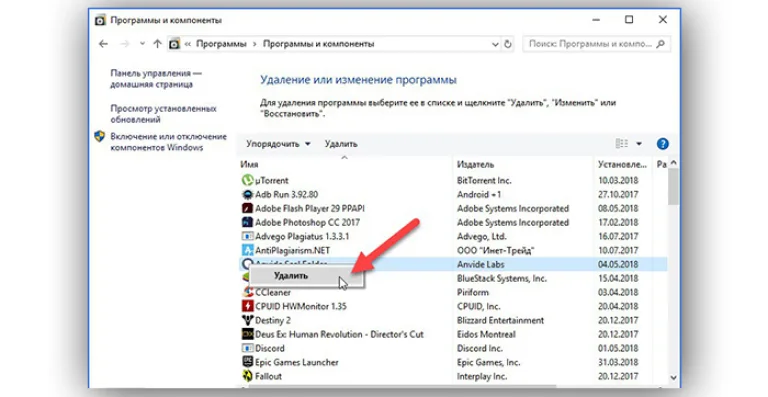Expand the address bar history dropdown
Screen dimensions: 768x397
coord(495,44)
